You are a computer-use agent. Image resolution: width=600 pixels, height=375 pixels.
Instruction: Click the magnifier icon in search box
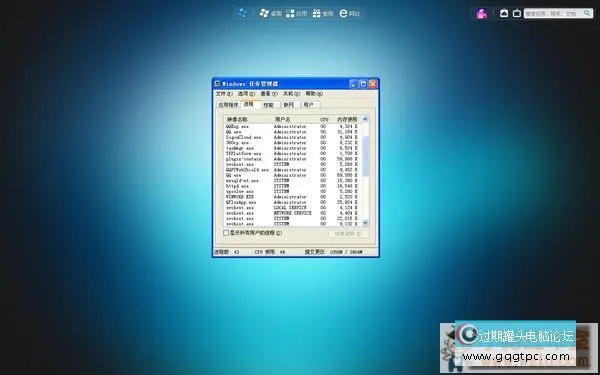587,13
